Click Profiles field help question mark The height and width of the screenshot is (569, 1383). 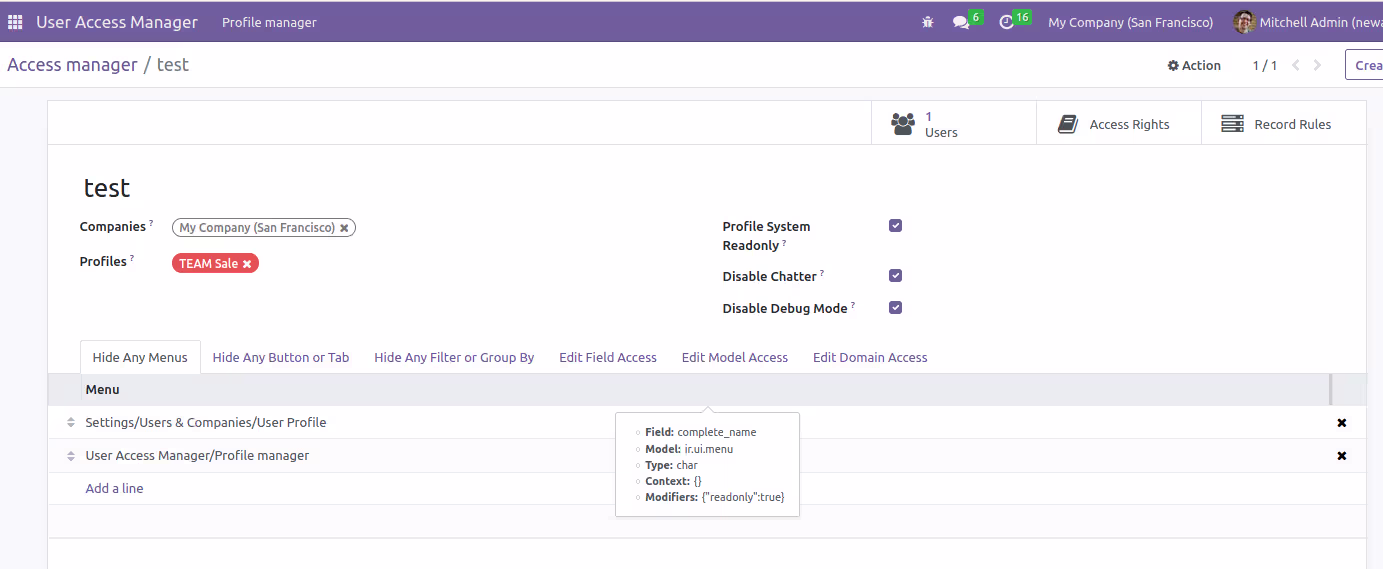132,259
